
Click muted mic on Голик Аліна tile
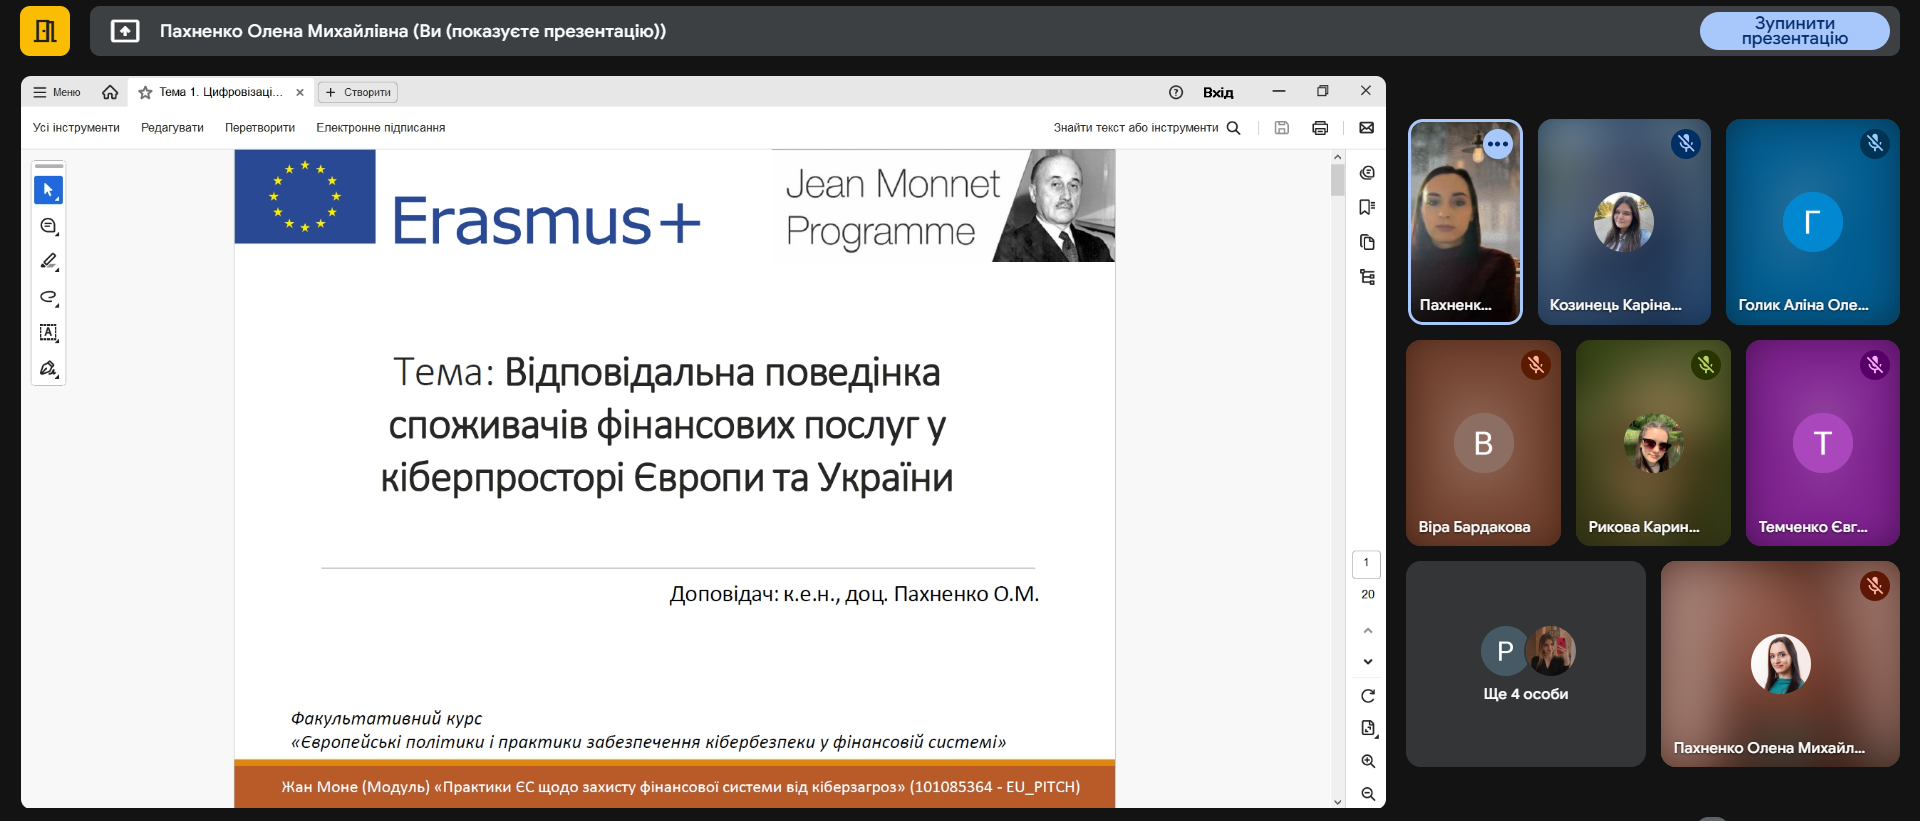click(x=1875, y=144)
